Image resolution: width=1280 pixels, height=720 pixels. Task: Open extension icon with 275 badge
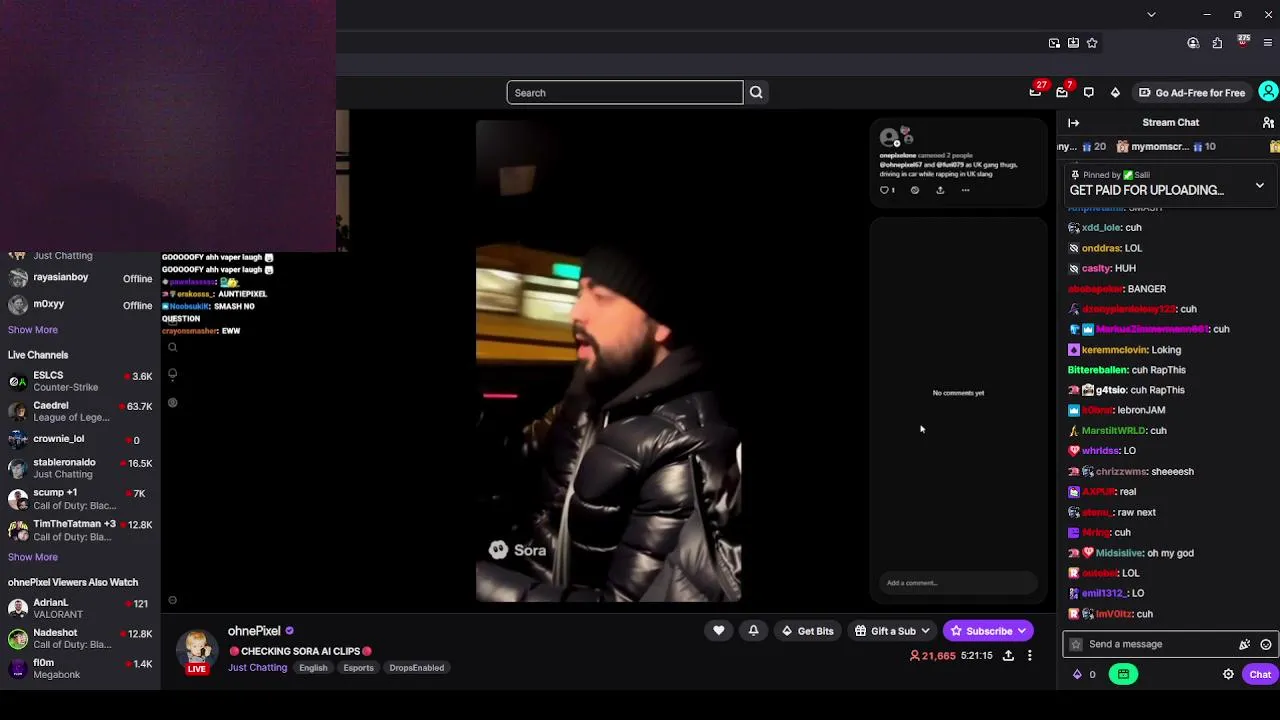click(1243, 42)
